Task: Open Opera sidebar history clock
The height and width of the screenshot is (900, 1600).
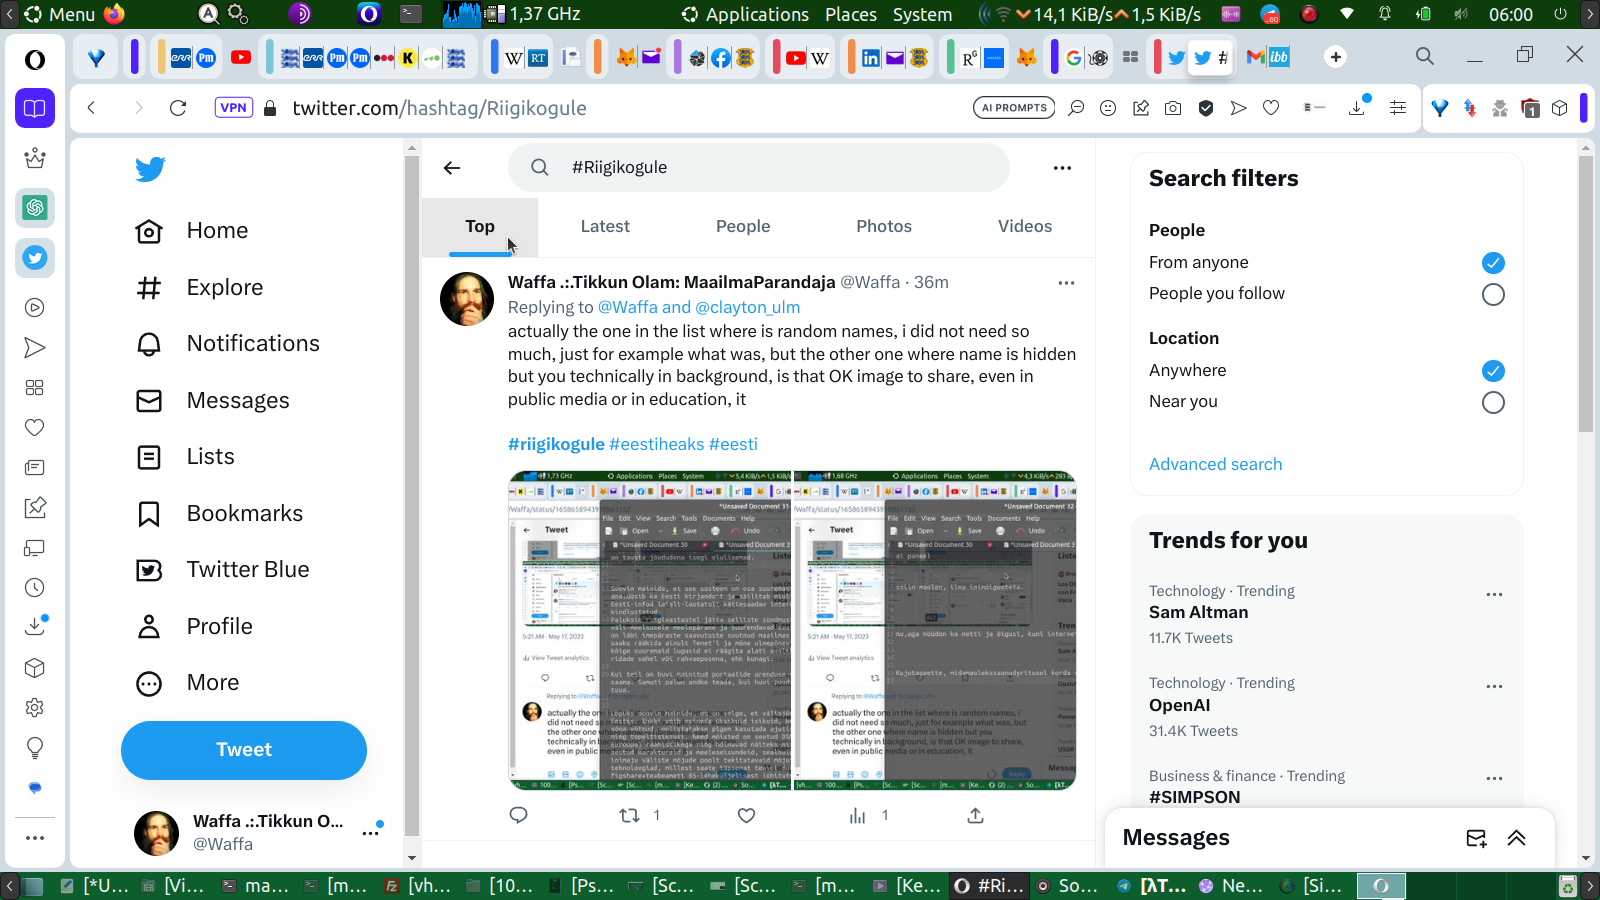Action: (35, 588)
